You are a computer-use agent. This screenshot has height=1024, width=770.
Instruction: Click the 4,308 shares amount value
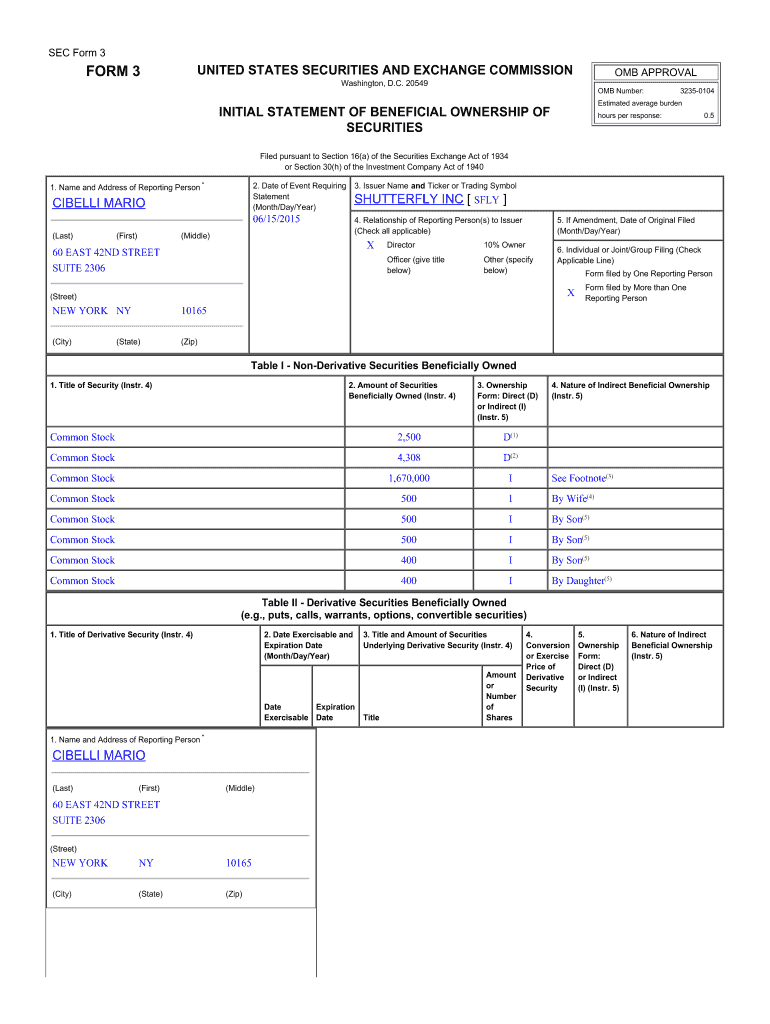click(x=408, y=458)
